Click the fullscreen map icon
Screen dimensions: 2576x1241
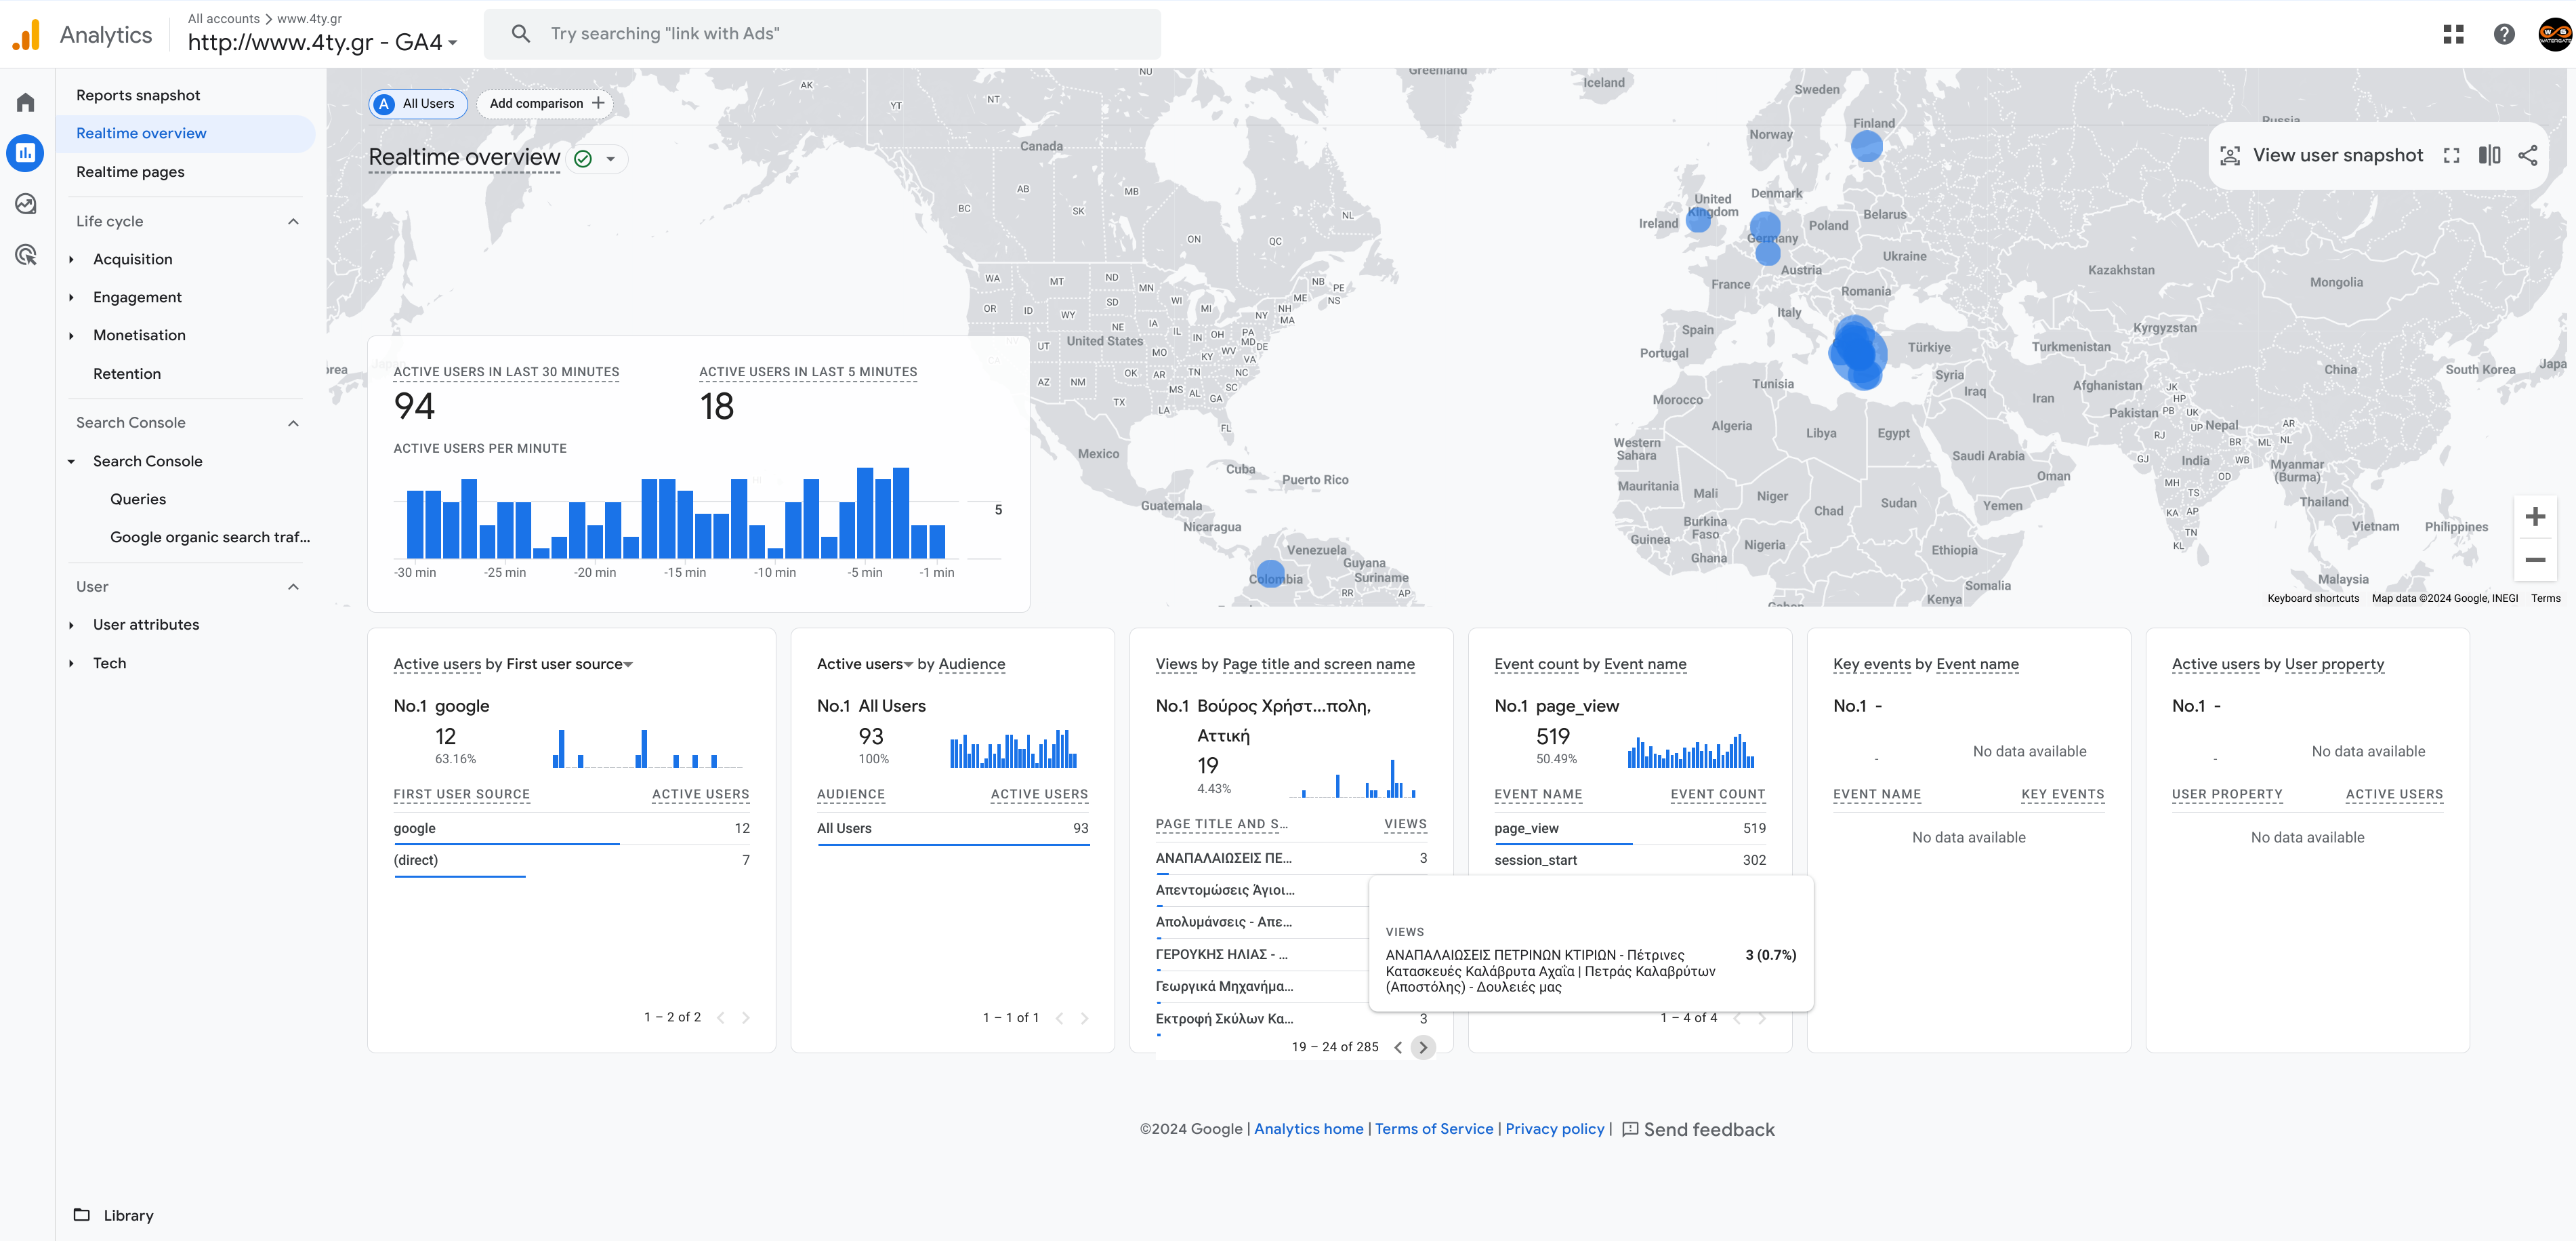point(2451,155)
